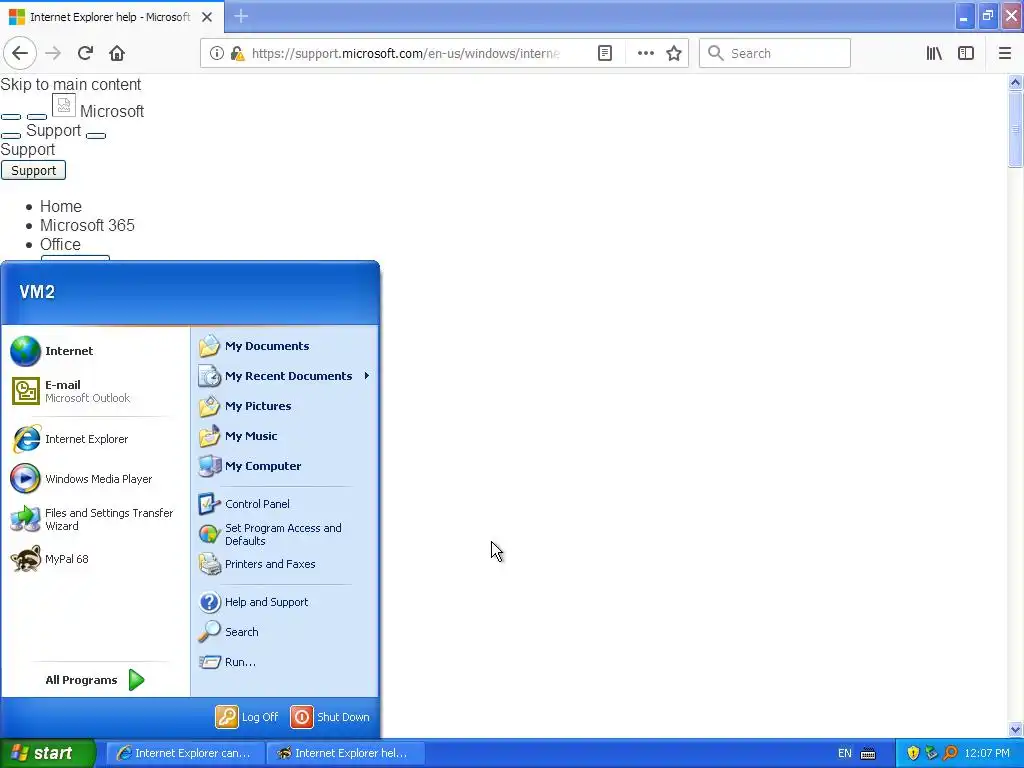This screenshot has width=1024, height=768.
Task: Switch to Internet Explorer hel... taskbar window
Action: pyautogui.click(x=346, y=753)
